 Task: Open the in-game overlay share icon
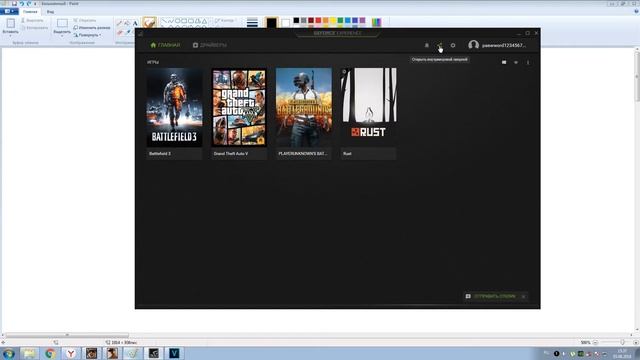click(x=440, y=45)
